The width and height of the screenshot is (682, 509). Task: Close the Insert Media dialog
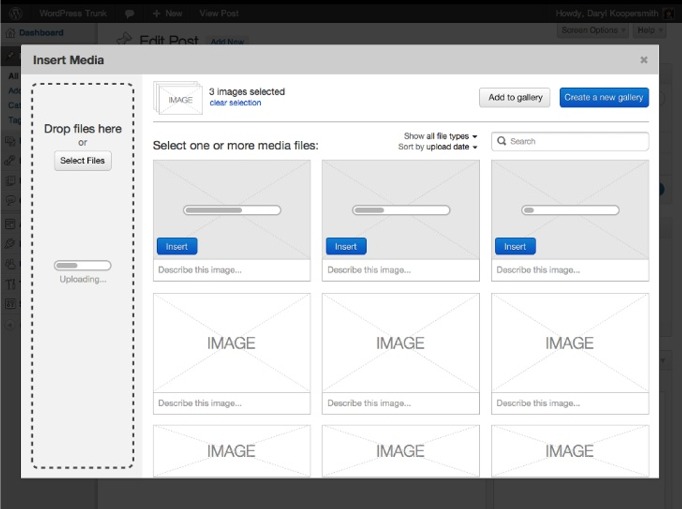[x=644, y=60]
